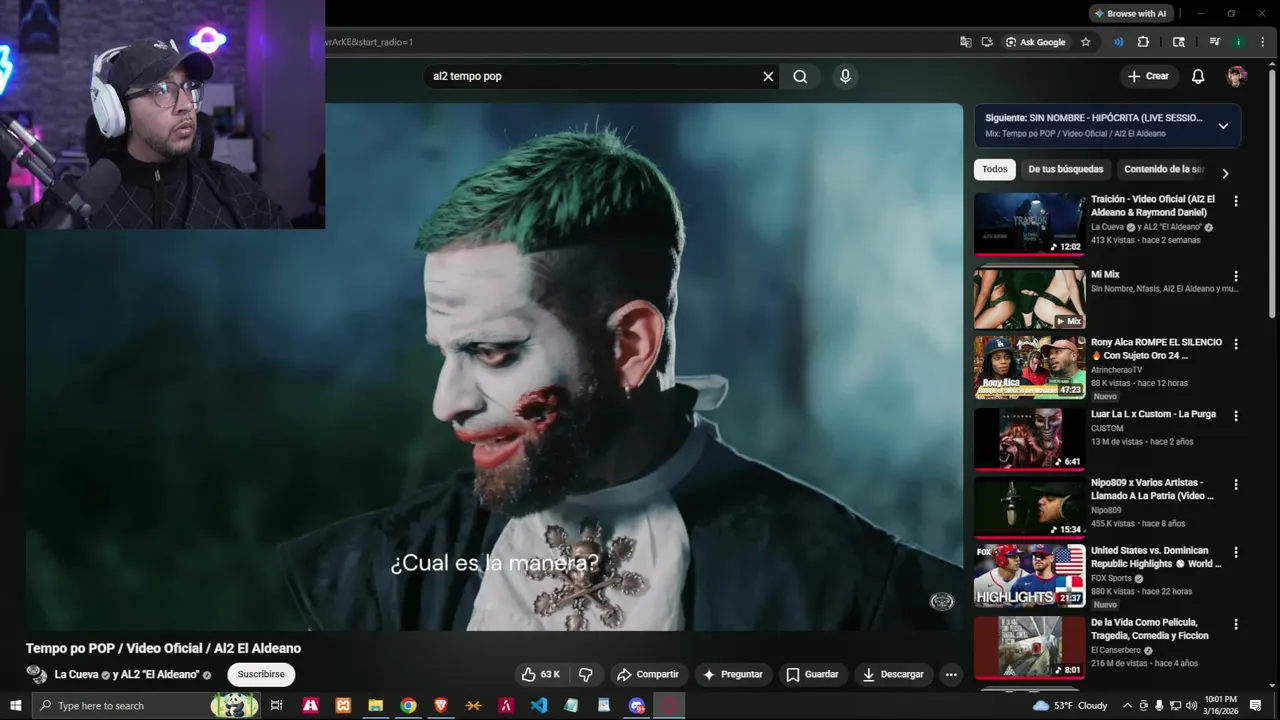Open more actions menu beside Descargar

tap(951, 674)
